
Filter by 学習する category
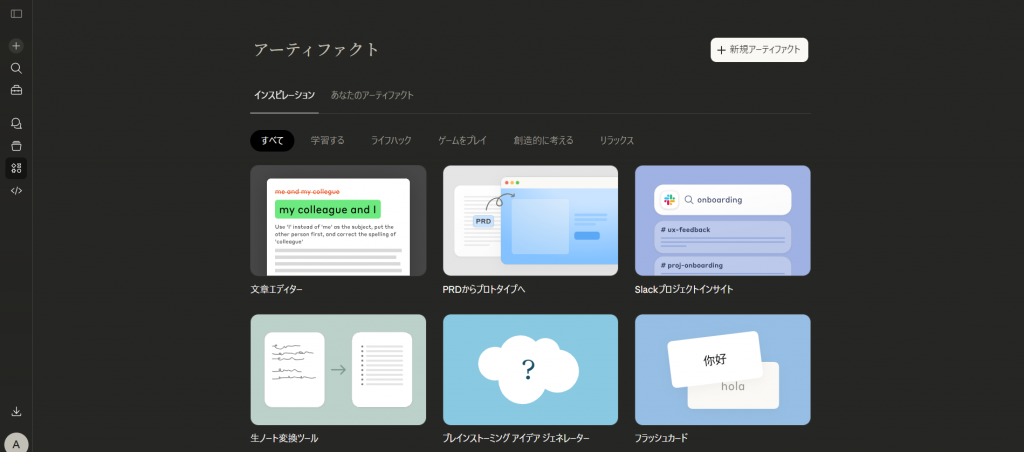[x=327, y=141]
